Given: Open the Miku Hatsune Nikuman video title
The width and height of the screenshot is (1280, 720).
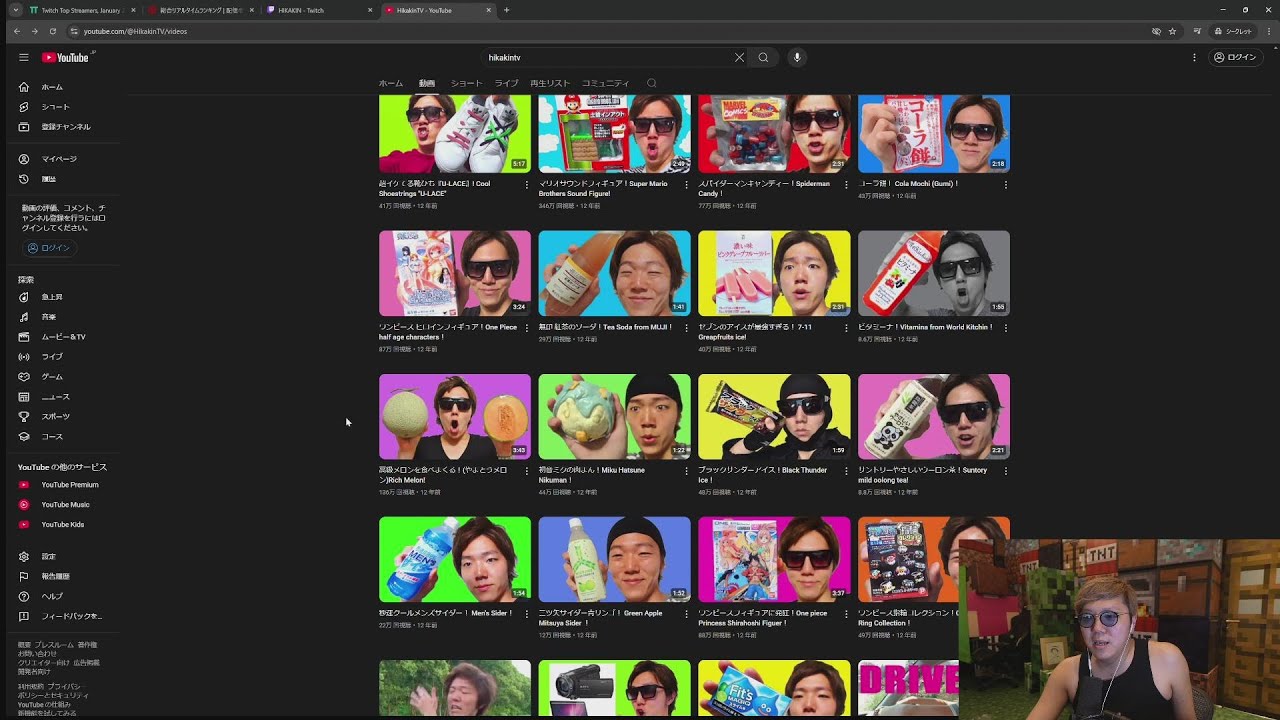Looking at the screenshot, I should [594, 475].
